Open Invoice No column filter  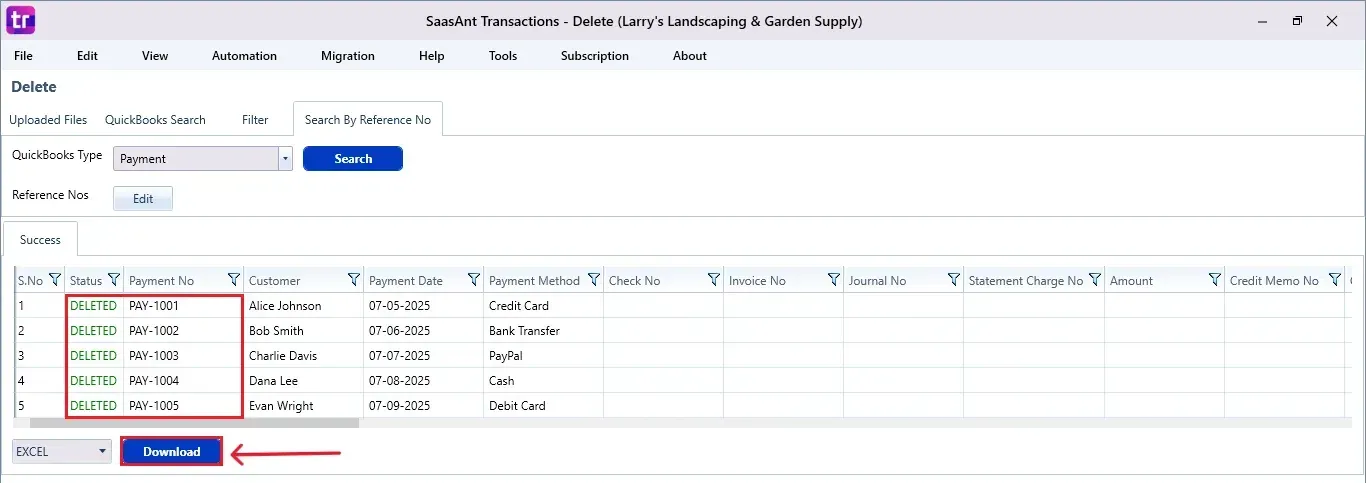pyautogui.click(x=834, y=280)
